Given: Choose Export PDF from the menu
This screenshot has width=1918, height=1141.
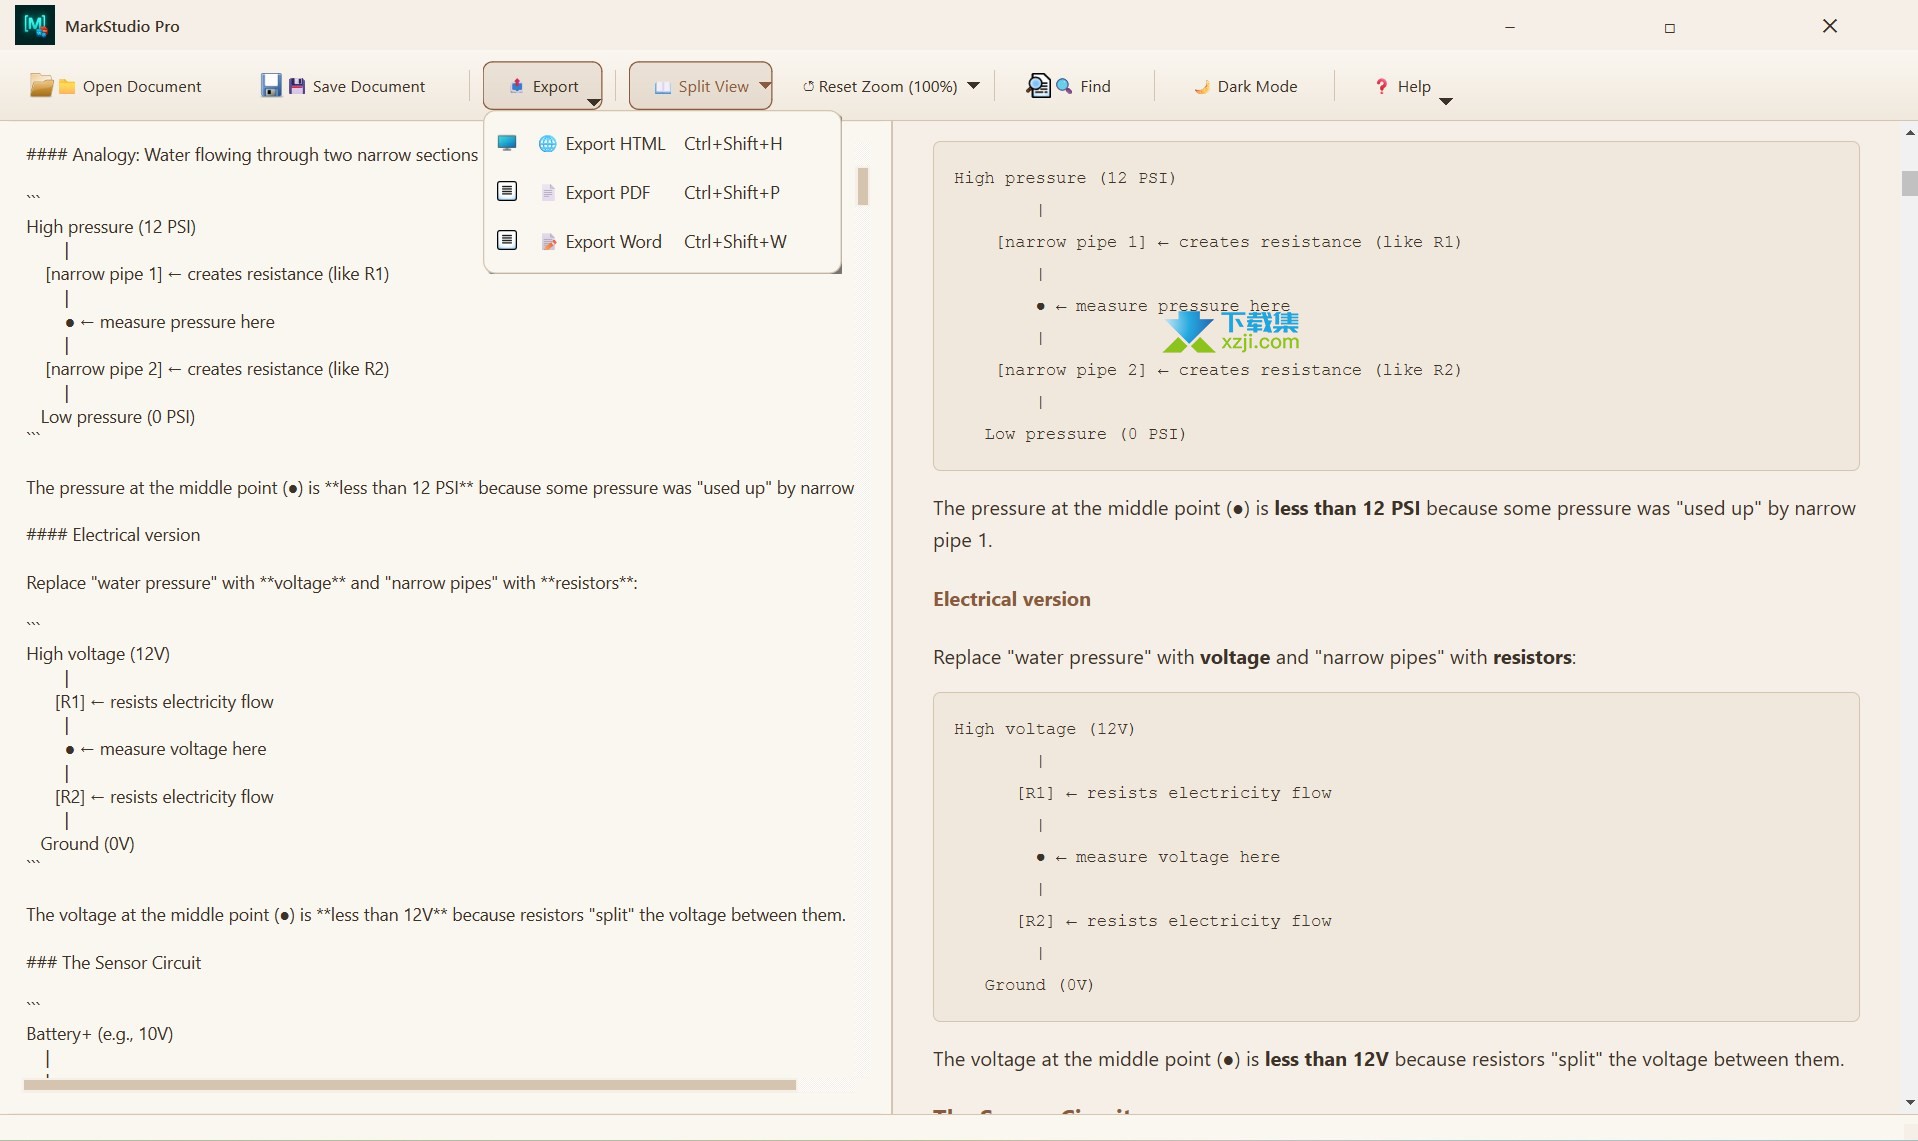Looking at the screenshot, I should (607, 193).
